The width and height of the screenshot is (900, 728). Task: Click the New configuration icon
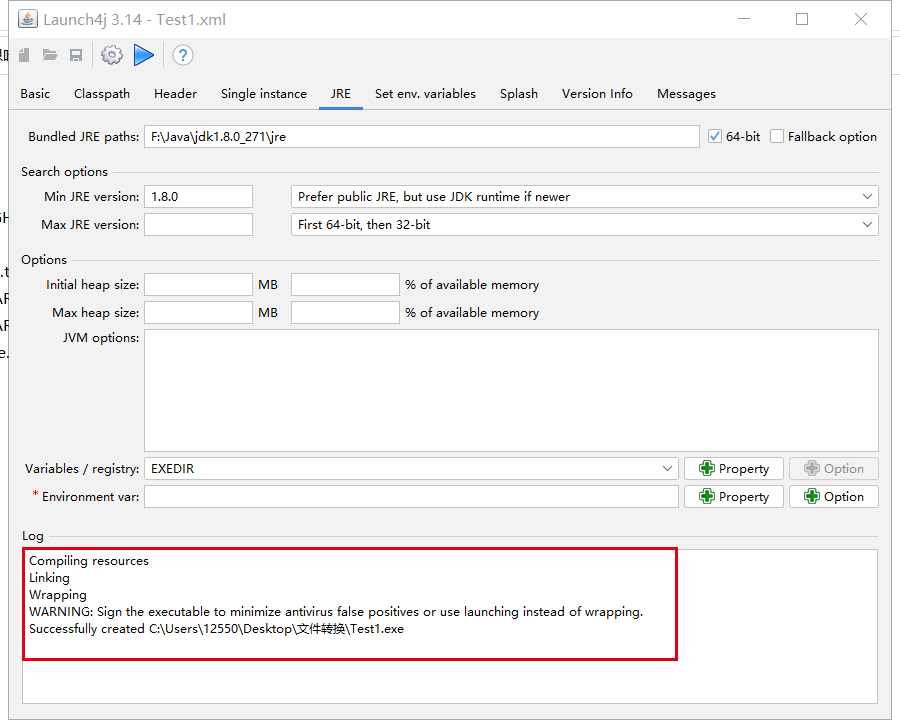pyautogui.click(x=24, y=56)
